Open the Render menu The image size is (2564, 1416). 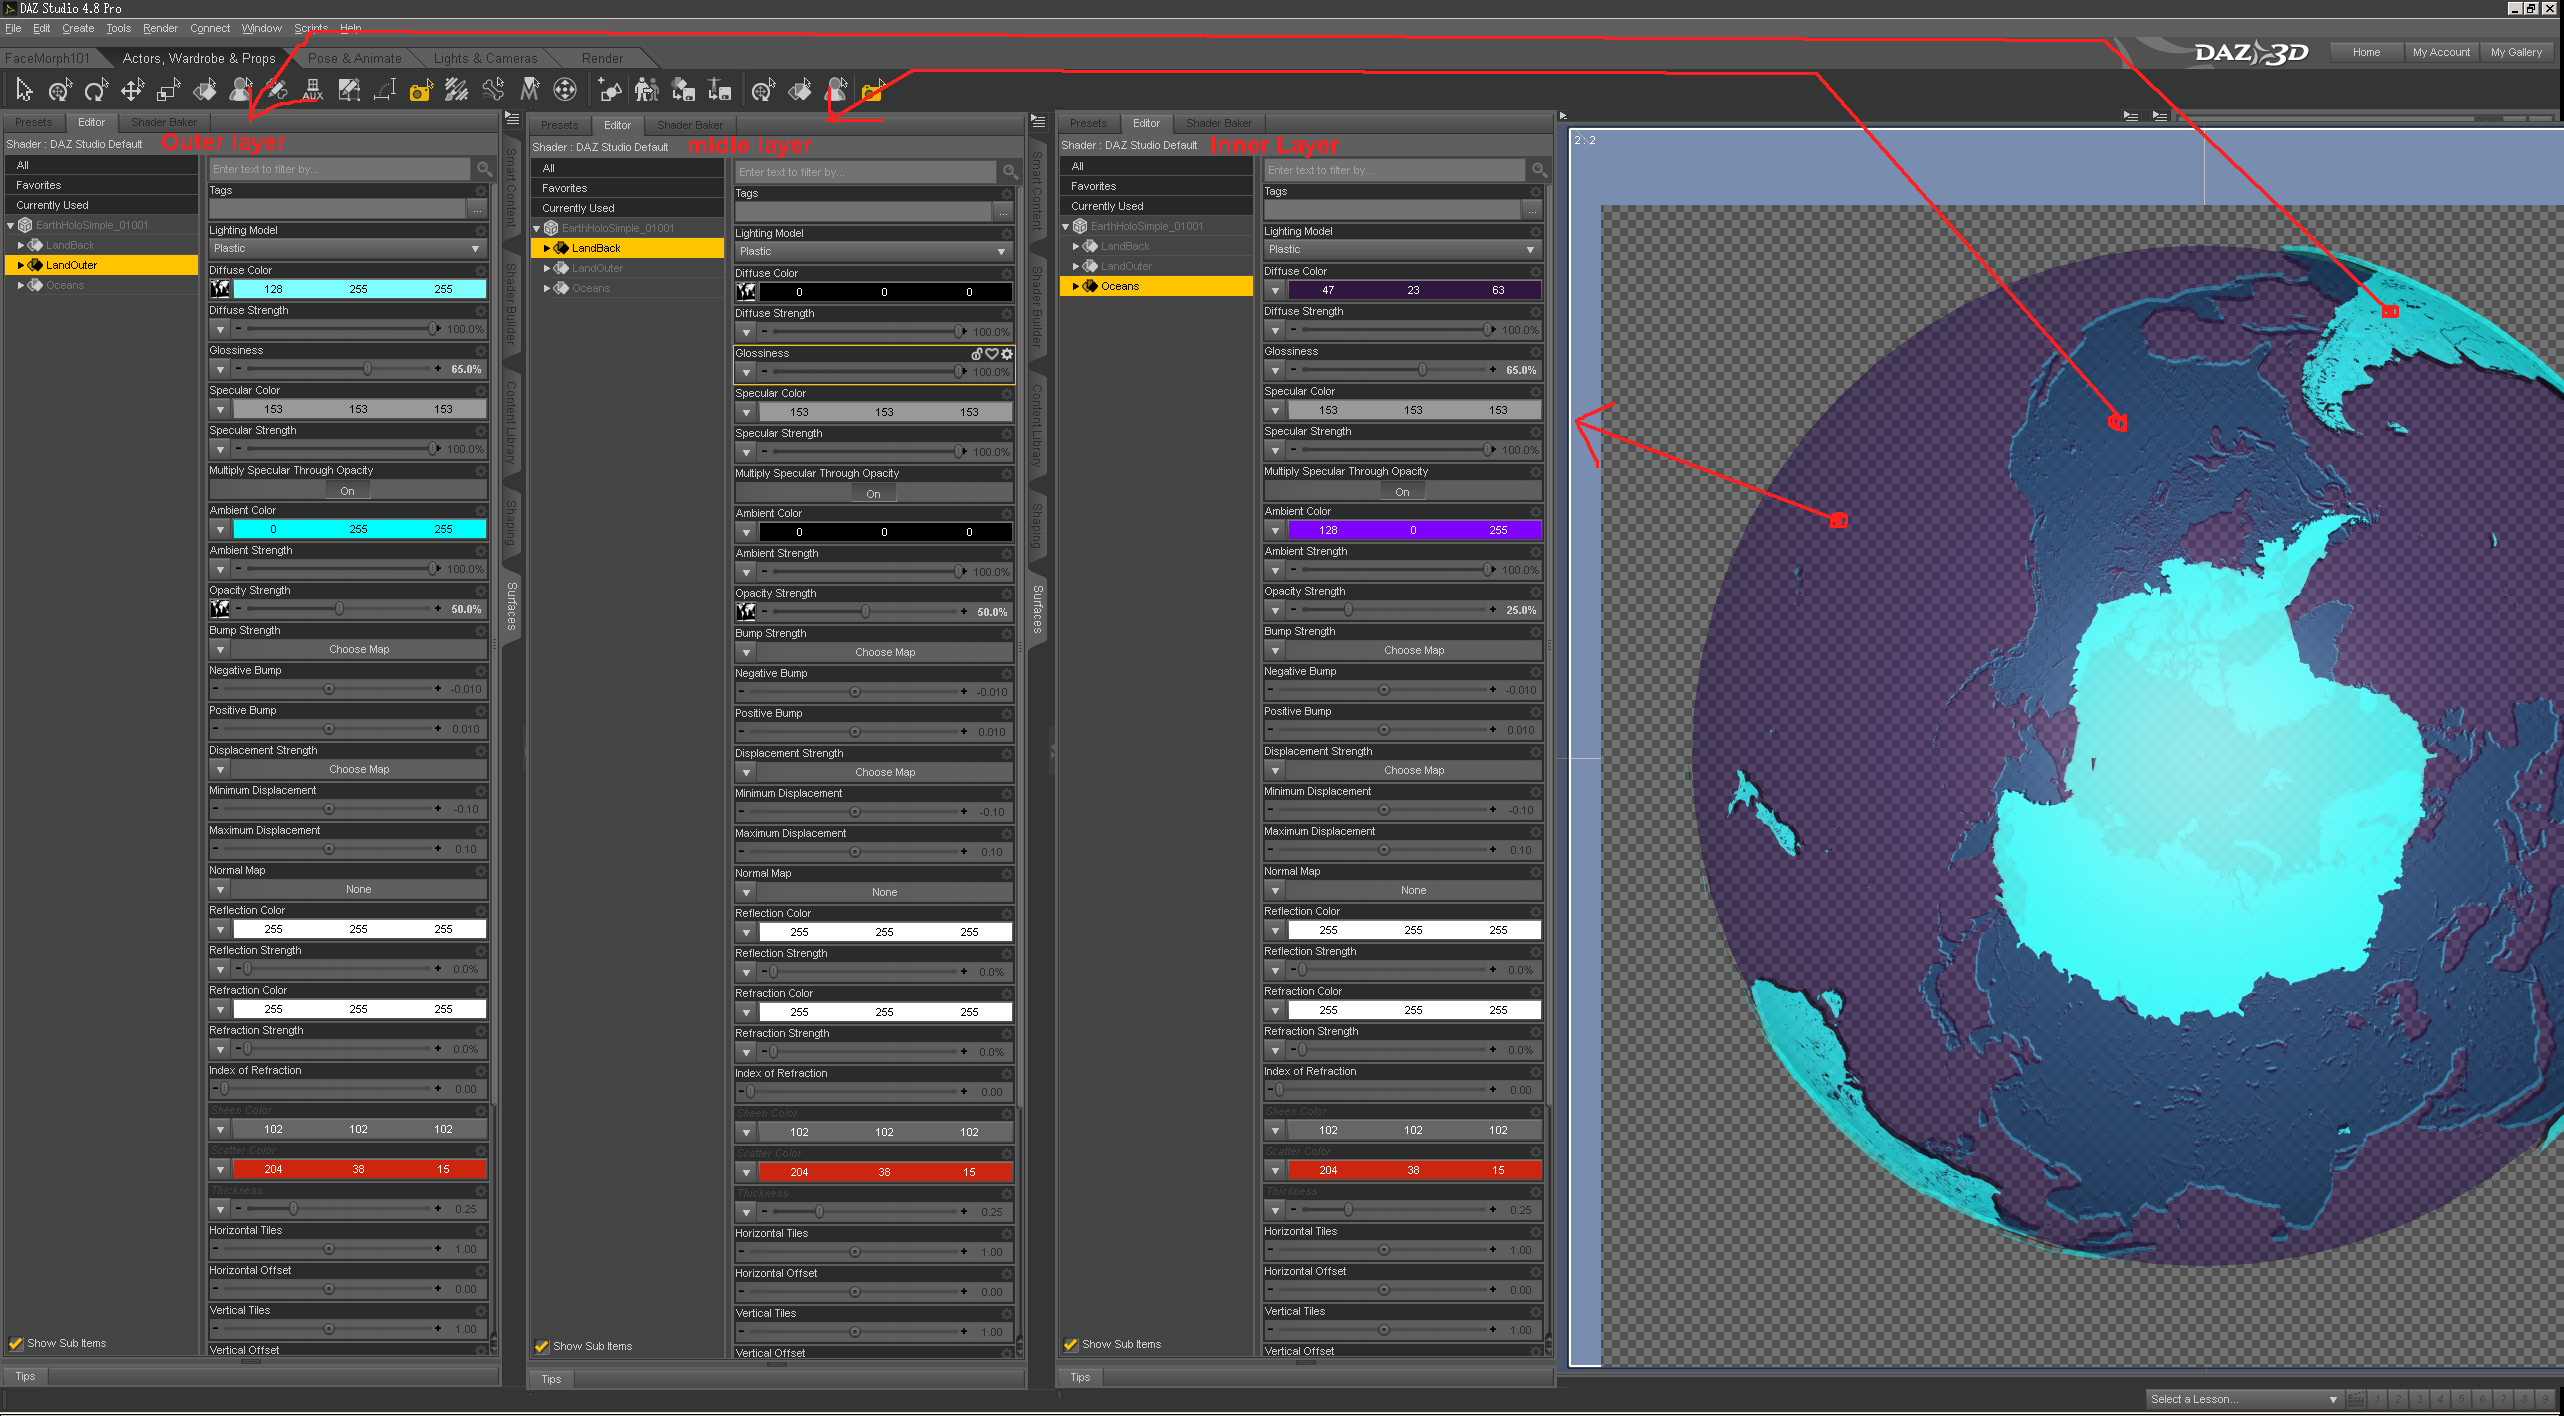[160, 28]
